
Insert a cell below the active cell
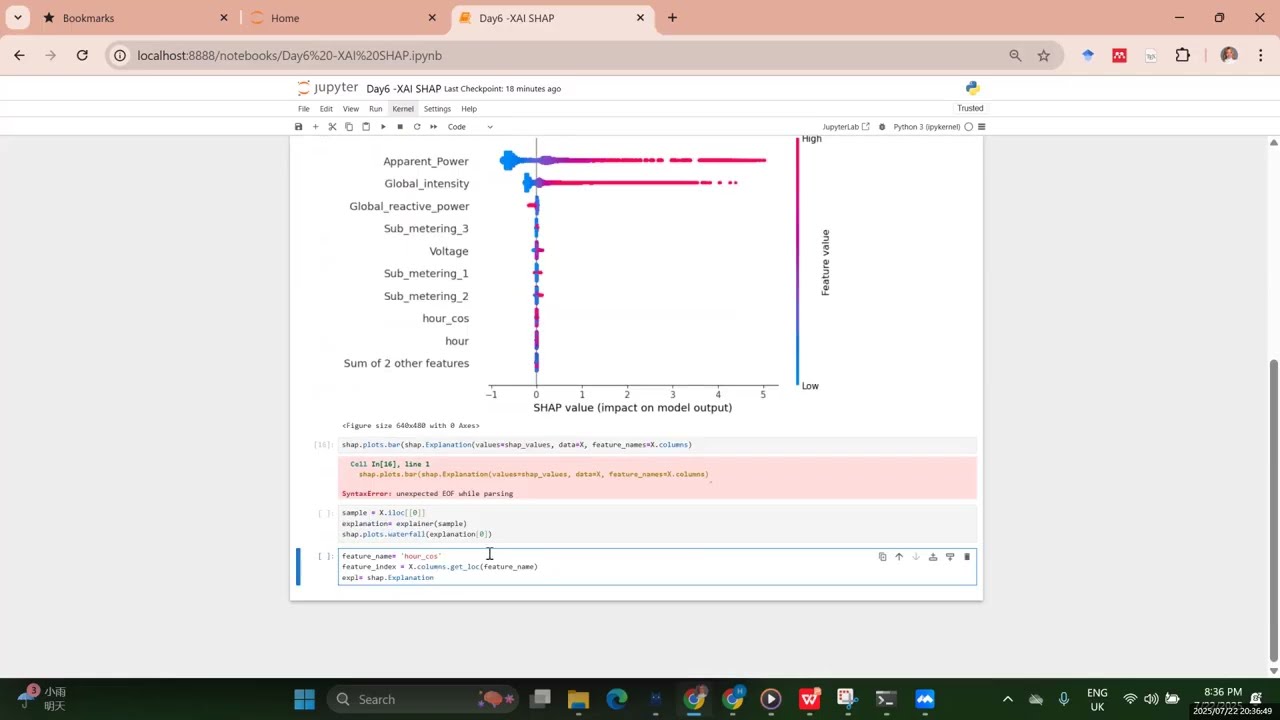(x=950, y=557)
